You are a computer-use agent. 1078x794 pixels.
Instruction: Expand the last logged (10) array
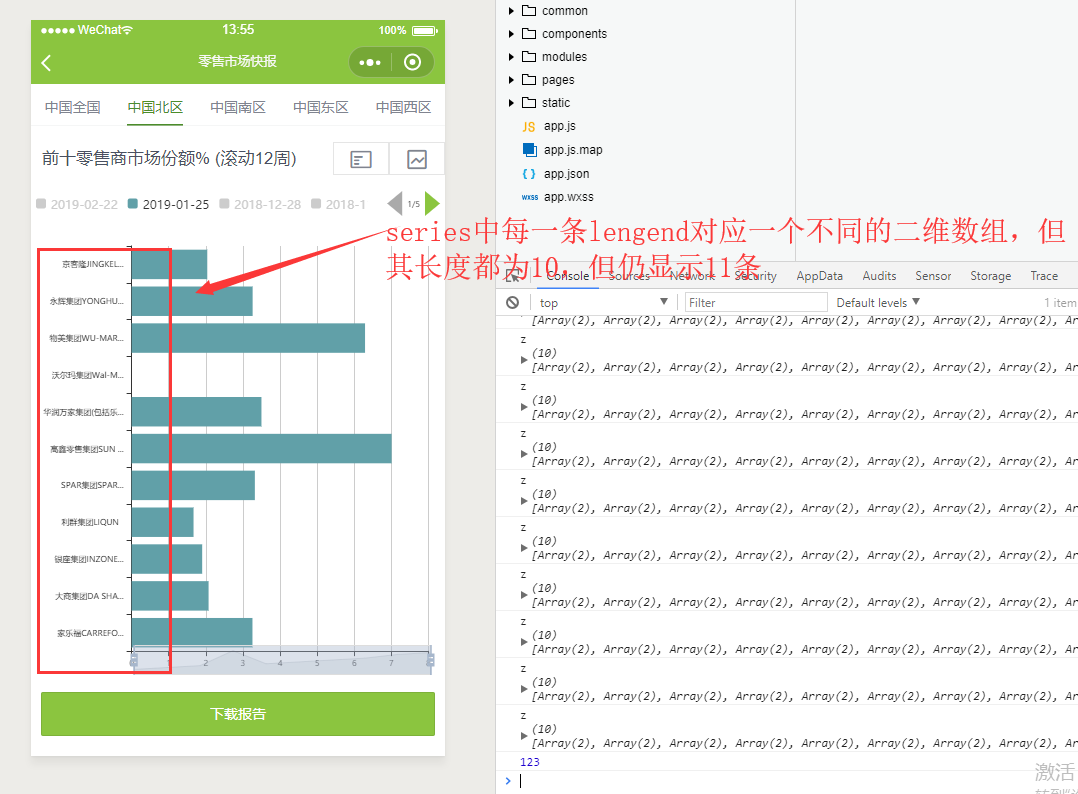pyautogui.click(x=524, y=736)
